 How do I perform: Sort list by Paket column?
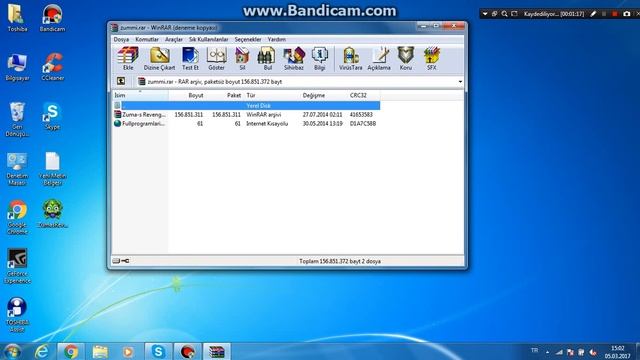pos(224,95)
